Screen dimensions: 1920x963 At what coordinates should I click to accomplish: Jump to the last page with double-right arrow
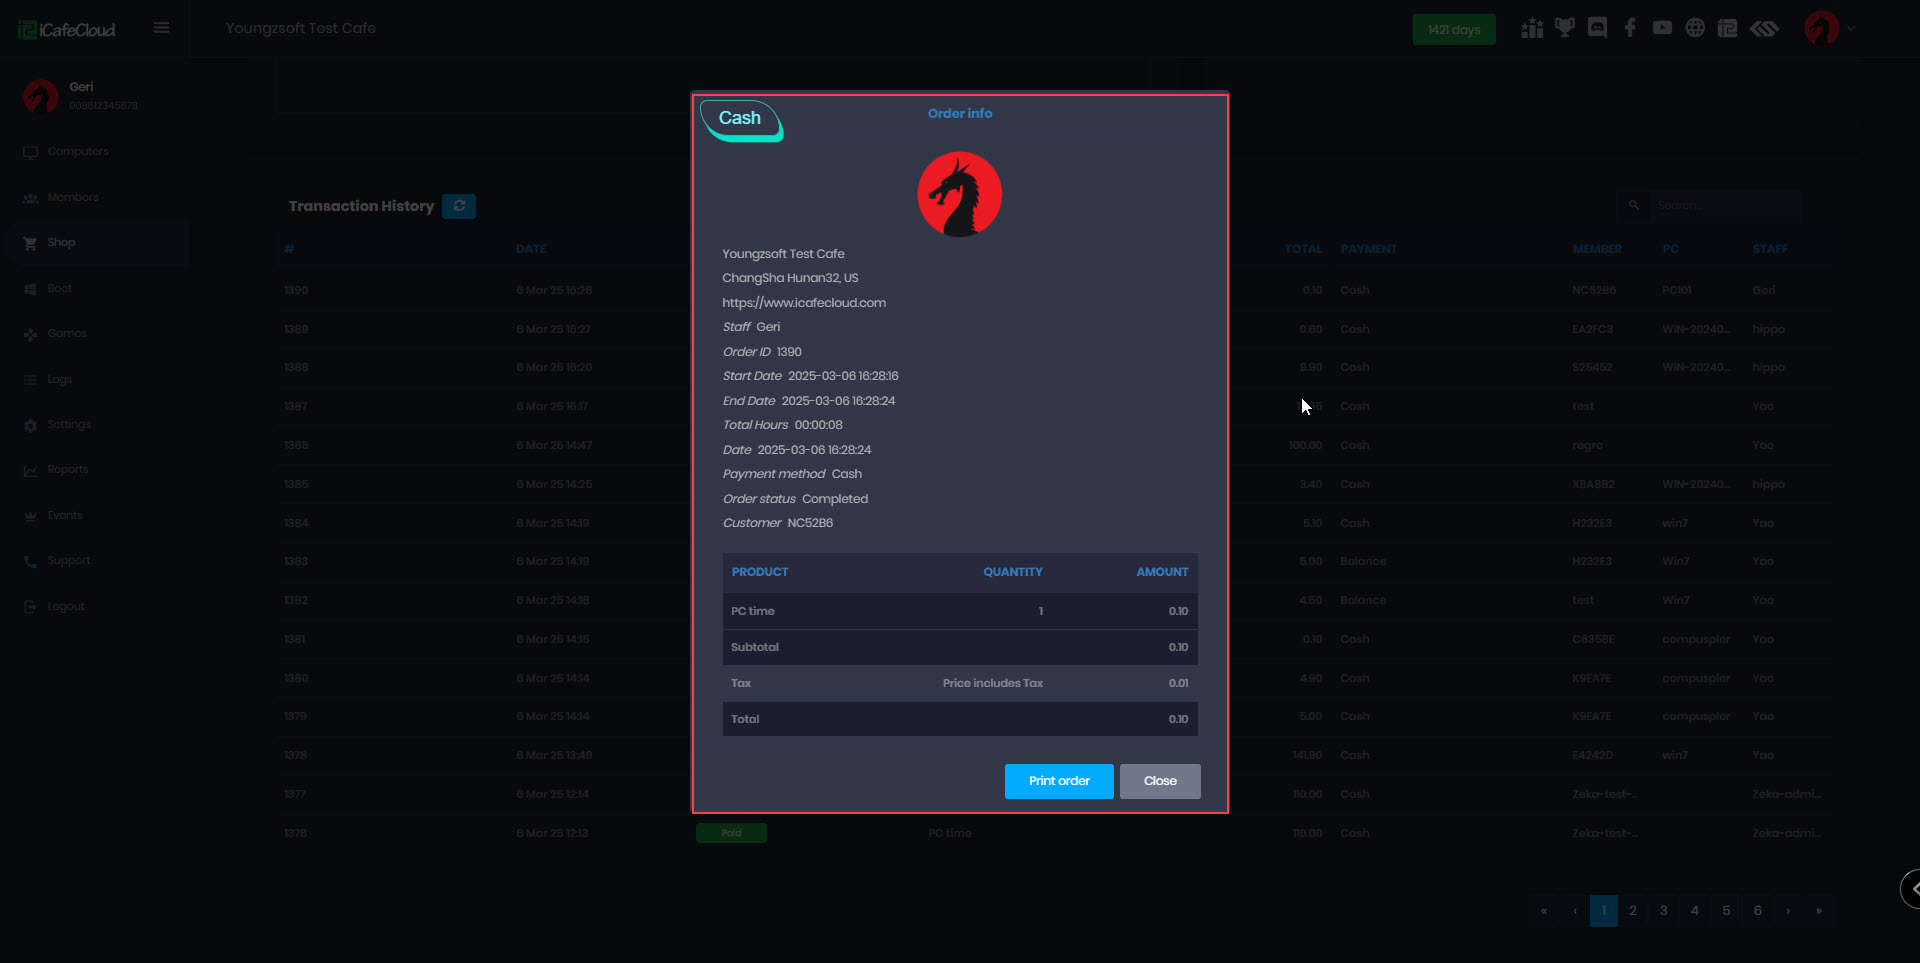tap(1819, 911)
